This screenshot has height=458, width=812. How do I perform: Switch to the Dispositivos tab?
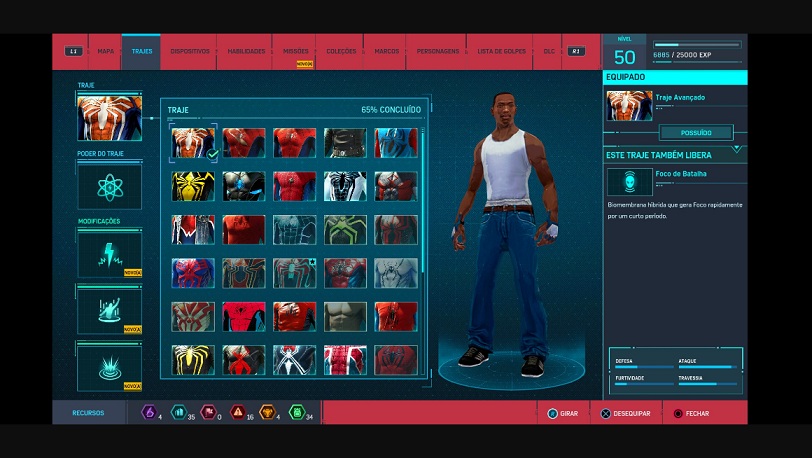click(x=190, y=51)
